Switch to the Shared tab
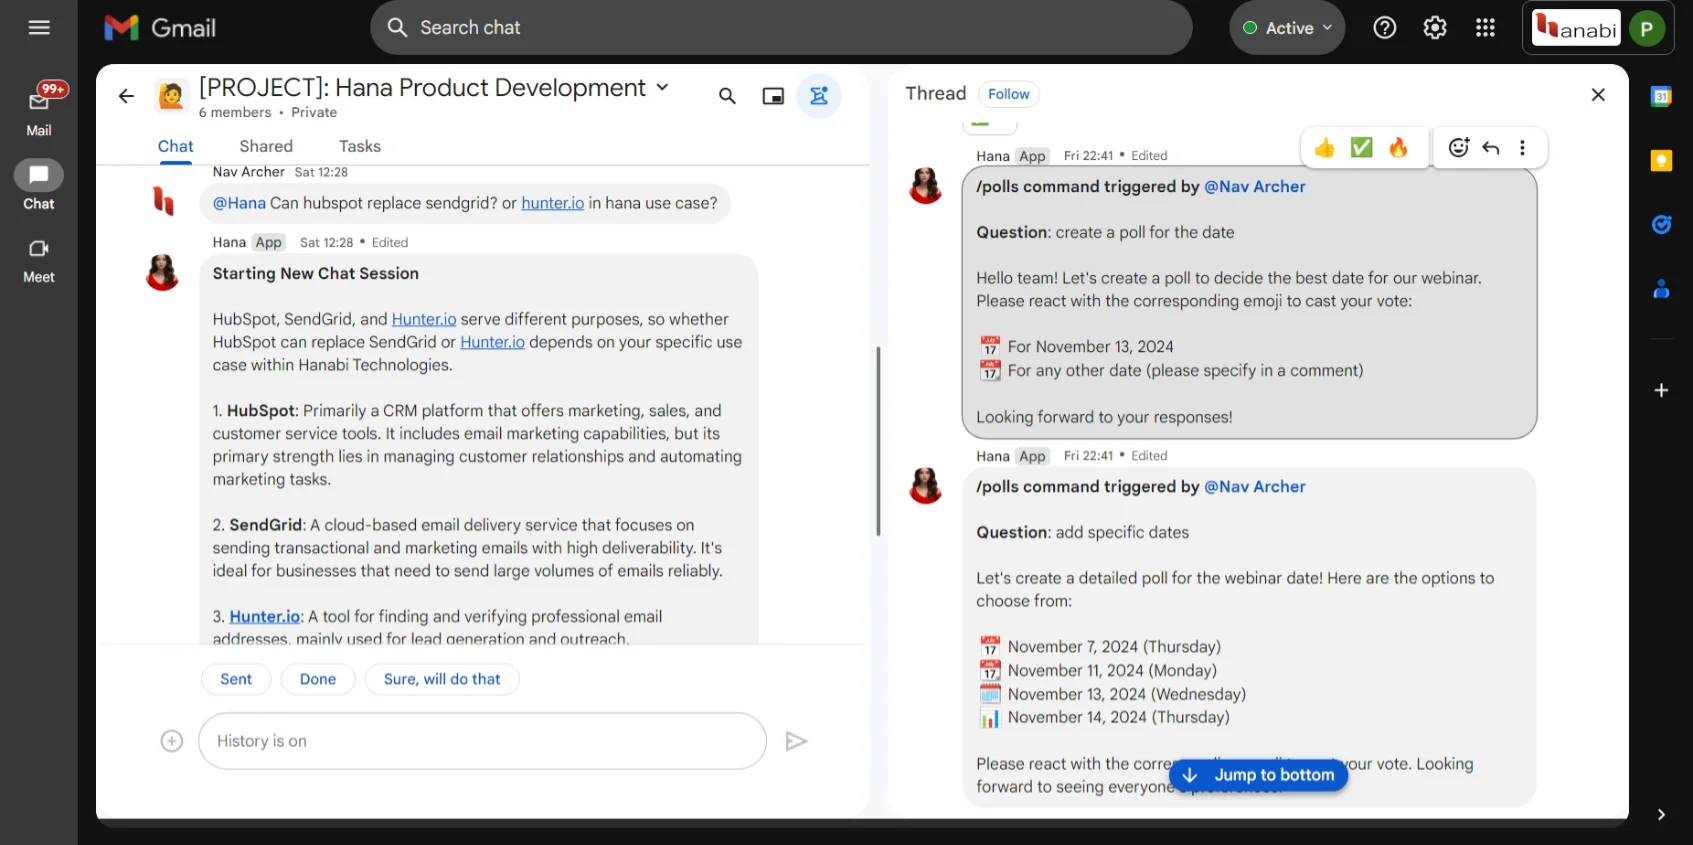The height and width of the screenshot is (845, 1693). [266, 146]
